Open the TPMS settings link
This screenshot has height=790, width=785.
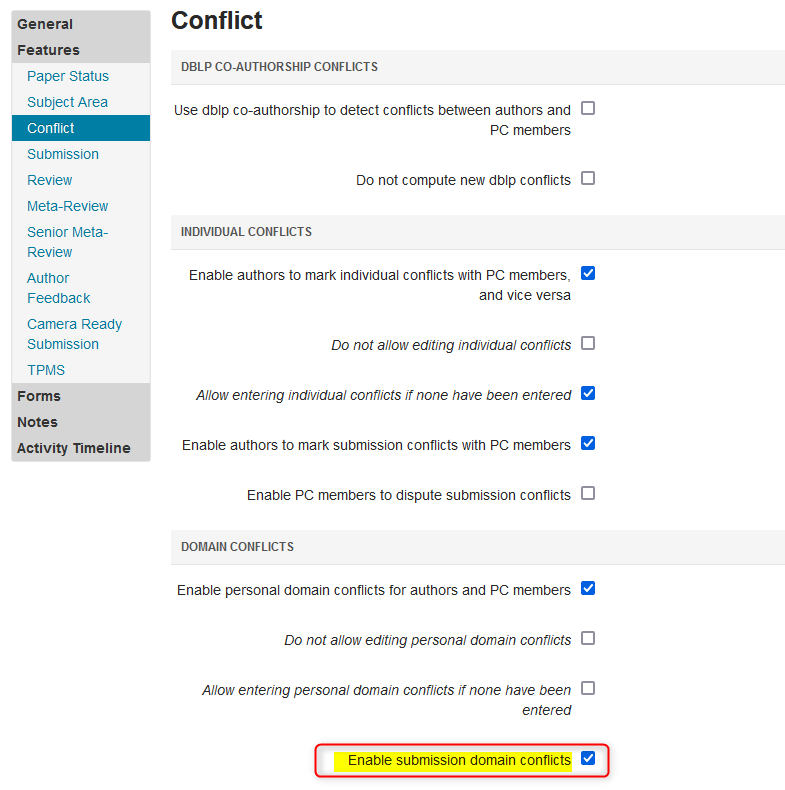coord(46,370)
